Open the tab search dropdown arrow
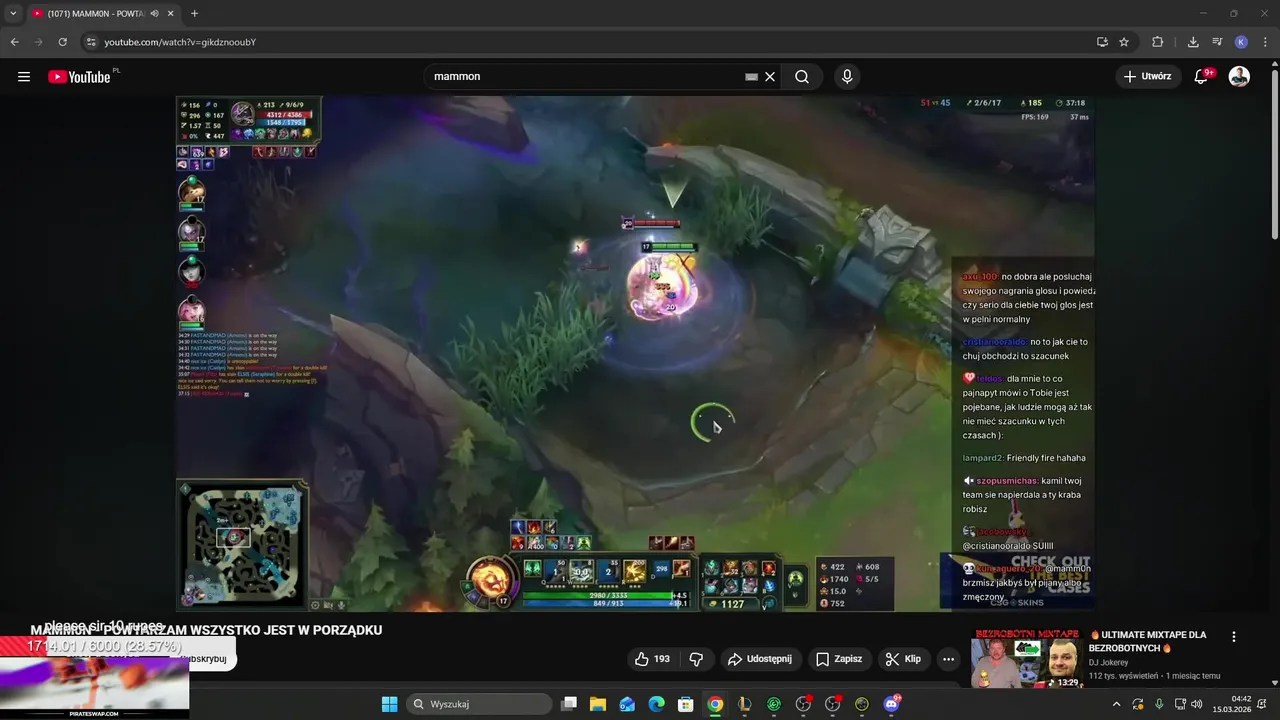This screenshot has height=720, width=1280. [13, 14]
